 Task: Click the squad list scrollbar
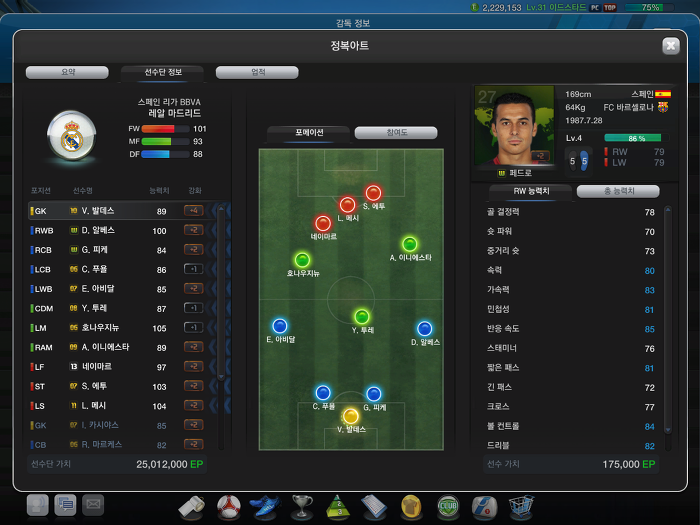221,292
